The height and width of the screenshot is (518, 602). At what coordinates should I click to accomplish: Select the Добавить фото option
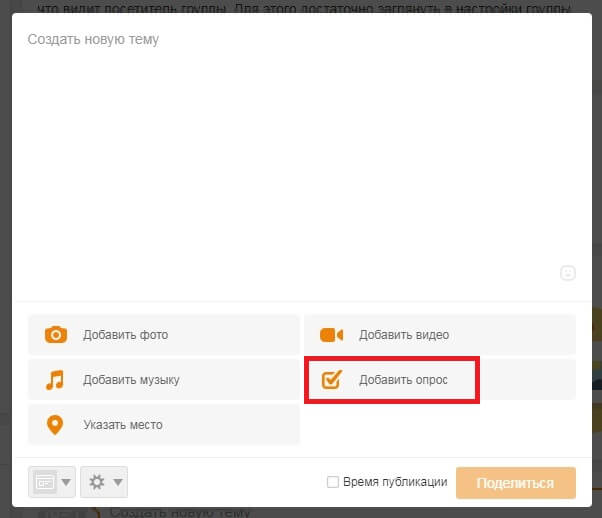pos(125,335)
